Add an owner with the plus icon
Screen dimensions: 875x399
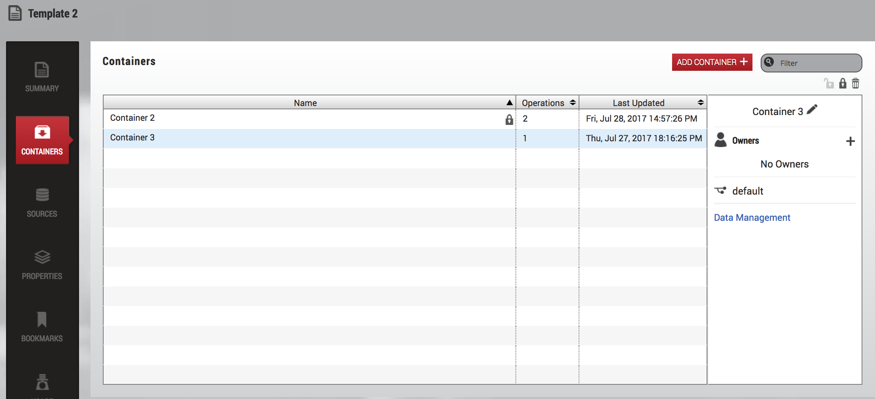(x=850, y=142)
